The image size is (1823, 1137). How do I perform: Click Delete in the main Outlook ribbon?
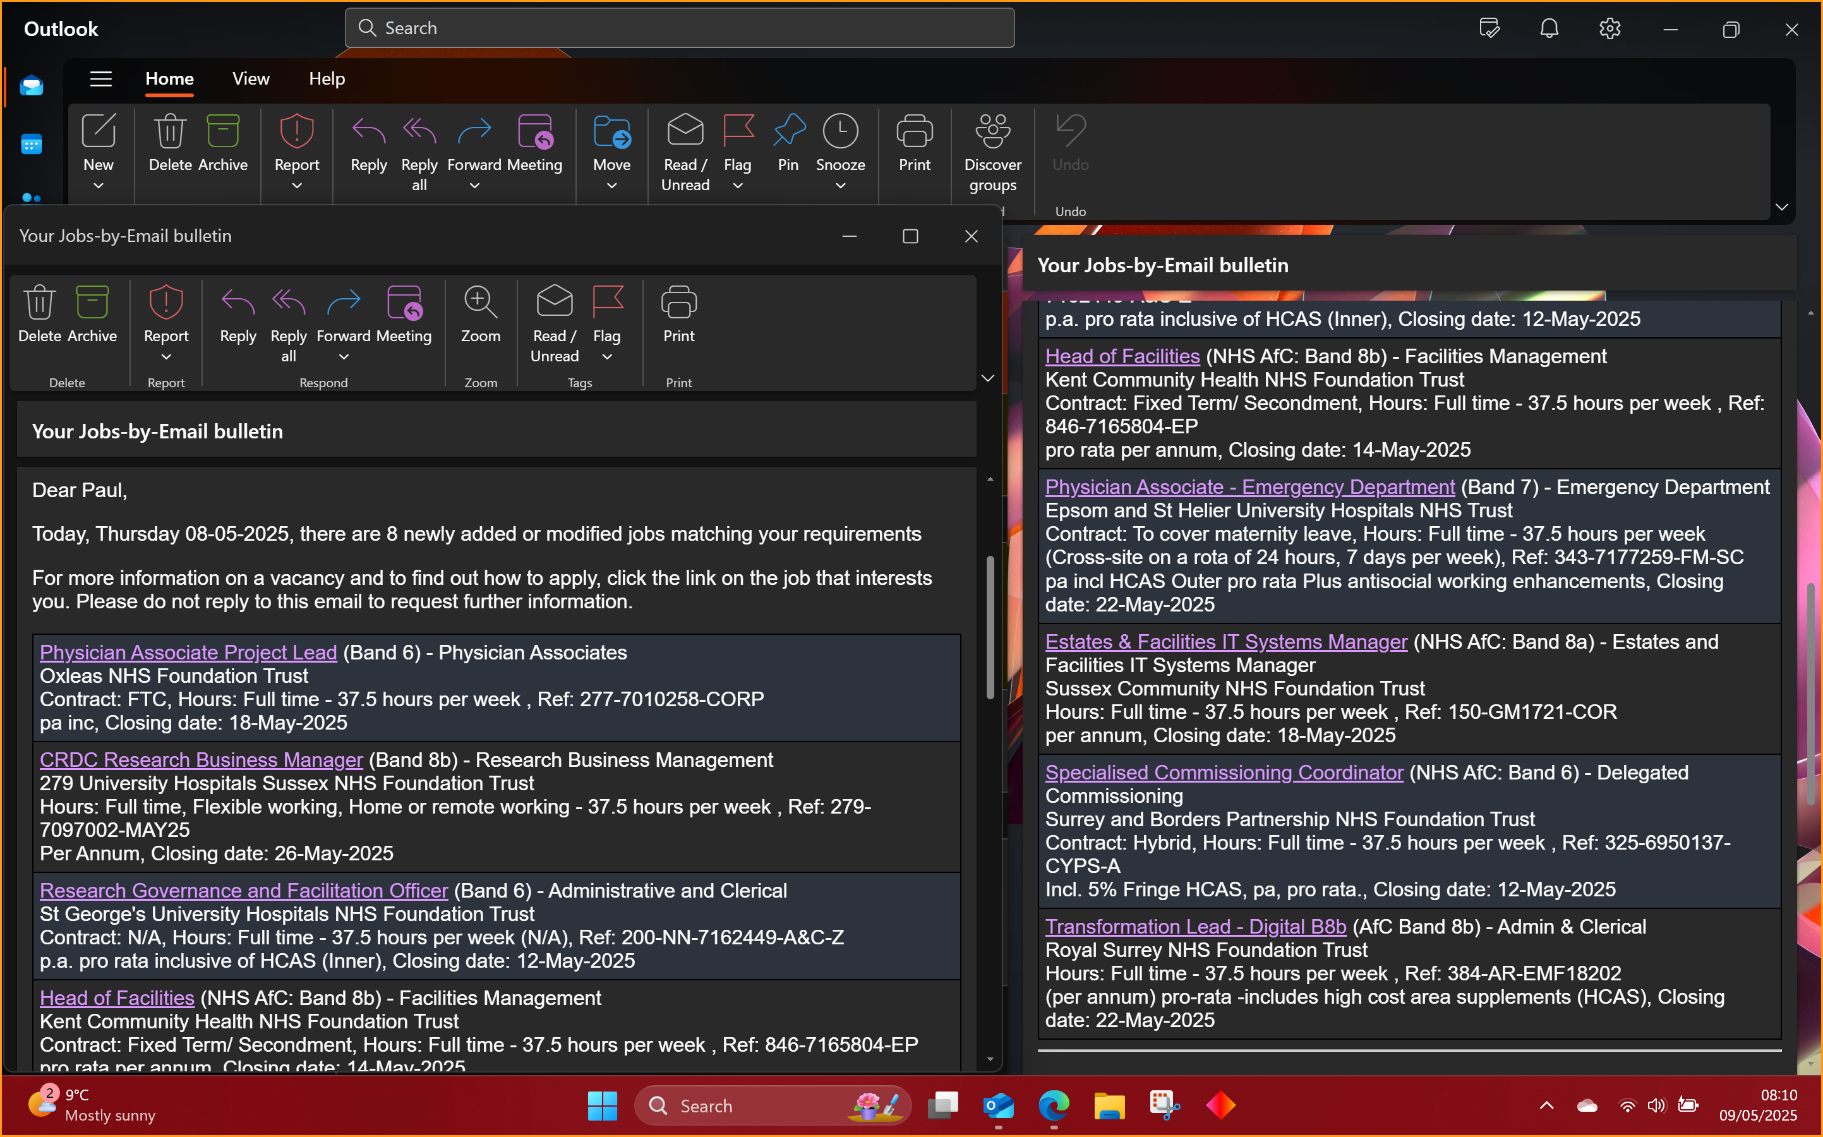click(170, 143)
